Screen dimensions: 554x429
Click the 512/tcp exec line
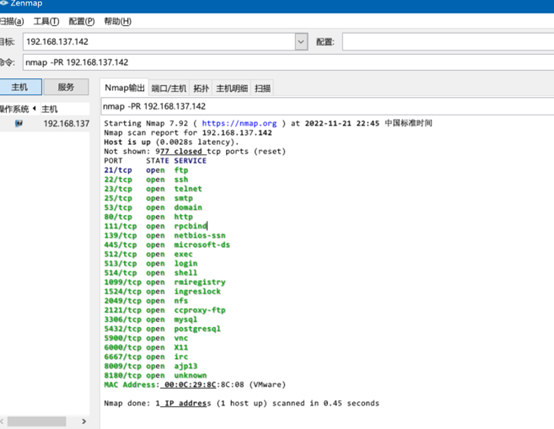coord(148,254)
